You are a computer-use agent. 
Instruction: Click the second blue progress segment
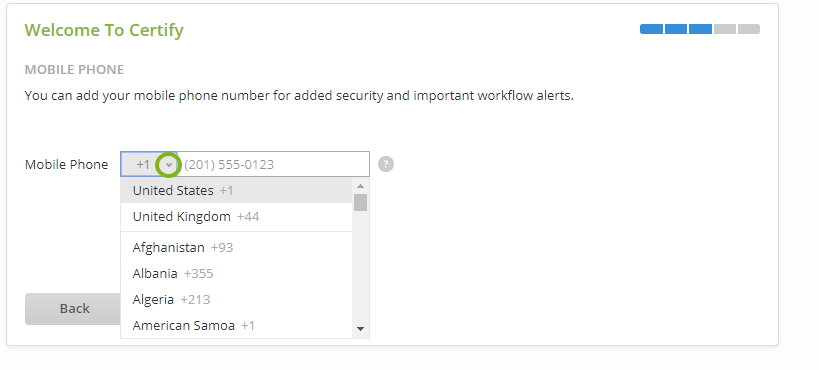676,29
